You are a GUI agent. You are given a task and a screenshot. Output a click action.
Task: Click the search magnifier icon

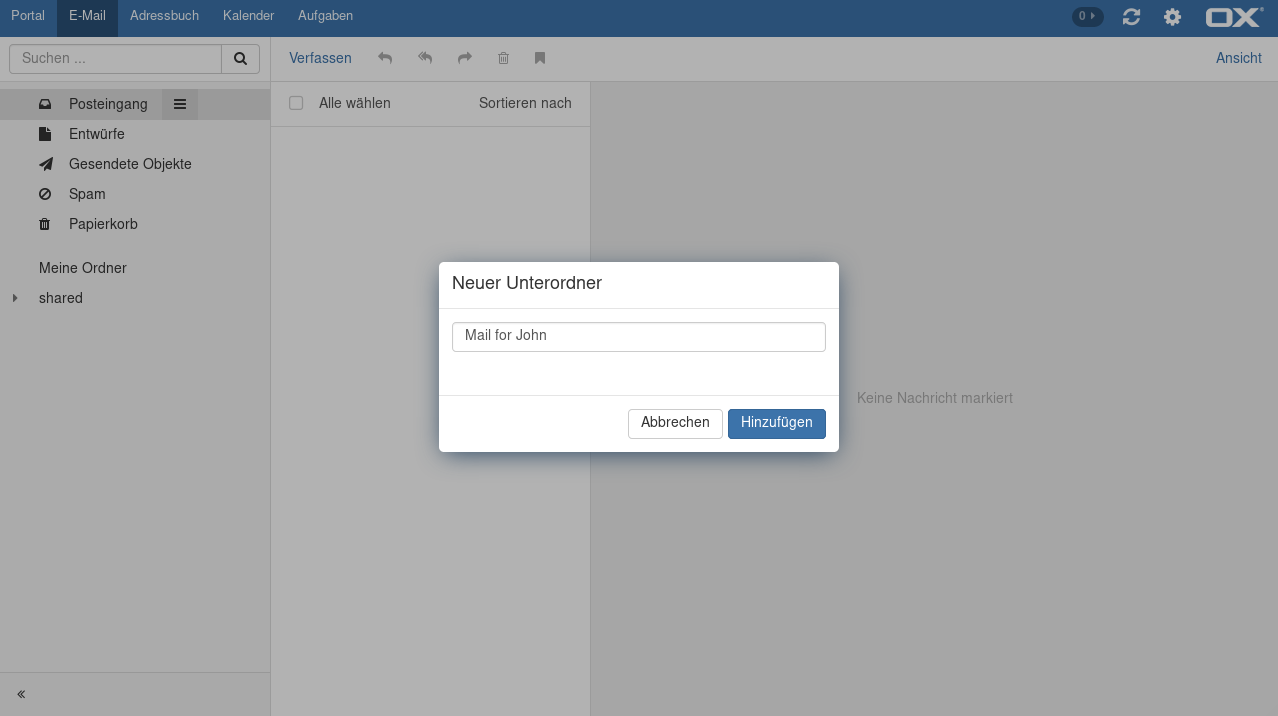(x=240, y=59)
